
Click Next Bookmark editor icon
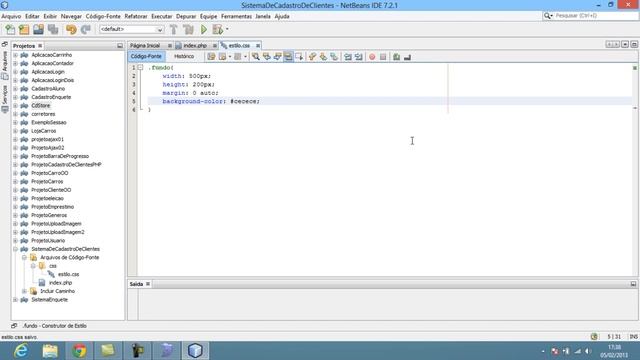[323, 57]
